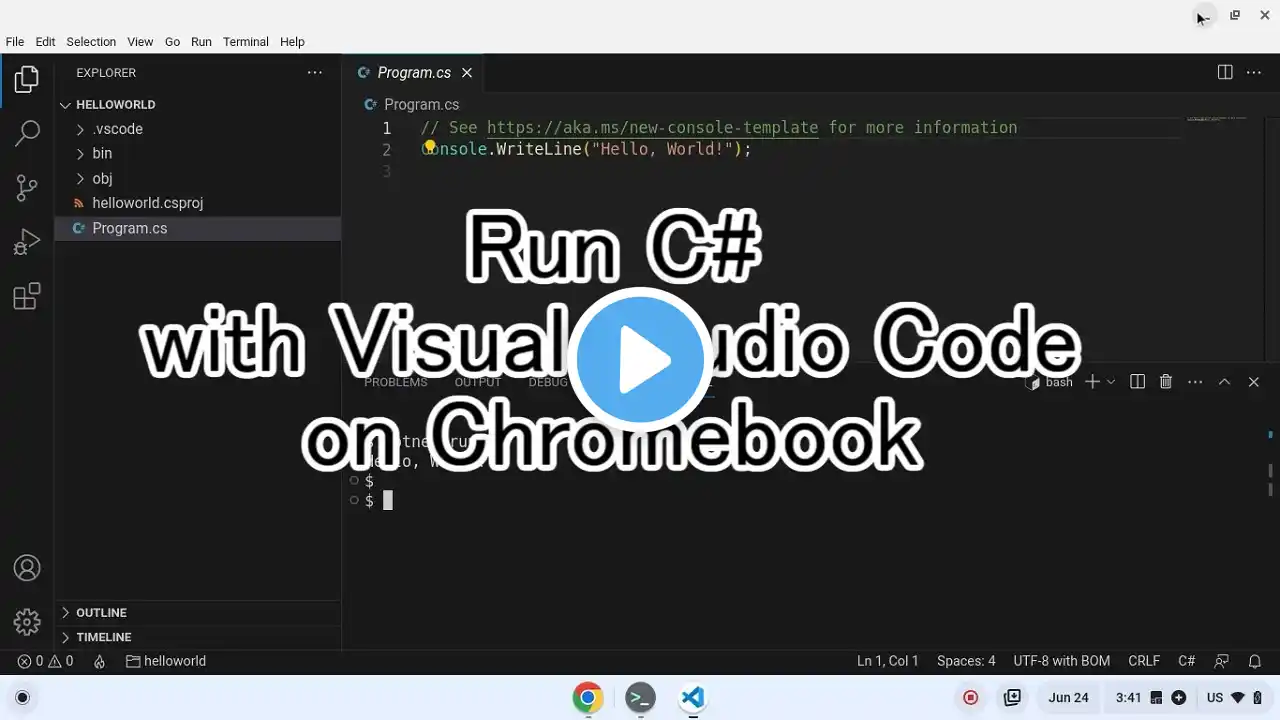Go to line via Ln 1, Col 1

point(888,661)
